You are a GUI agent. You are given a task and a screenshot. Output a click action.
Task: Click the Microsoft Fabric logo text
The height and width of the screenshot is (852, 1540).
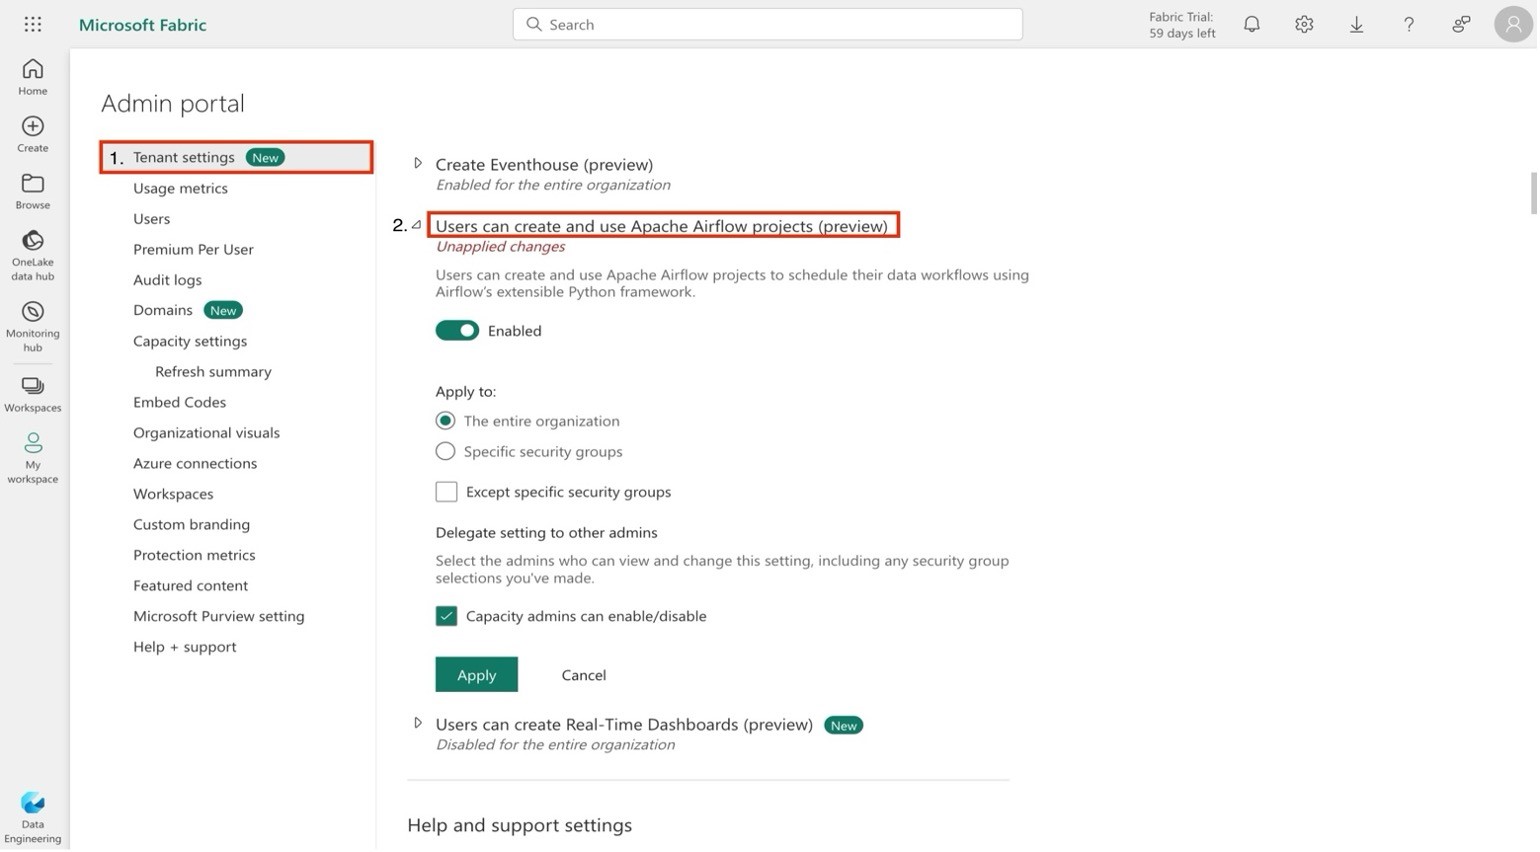(143, 24)
